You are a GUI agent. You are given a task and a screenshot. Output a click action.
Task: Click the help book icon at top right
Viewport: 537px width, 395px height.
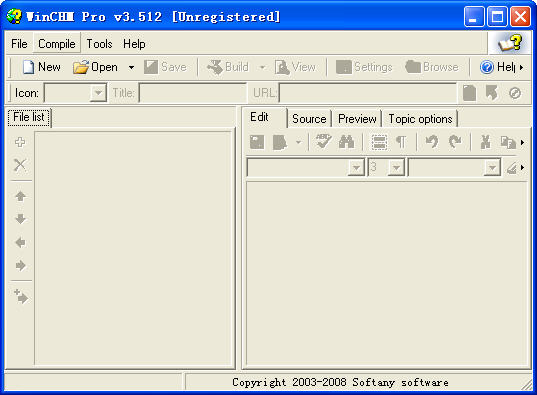click(x=510, y=43)
